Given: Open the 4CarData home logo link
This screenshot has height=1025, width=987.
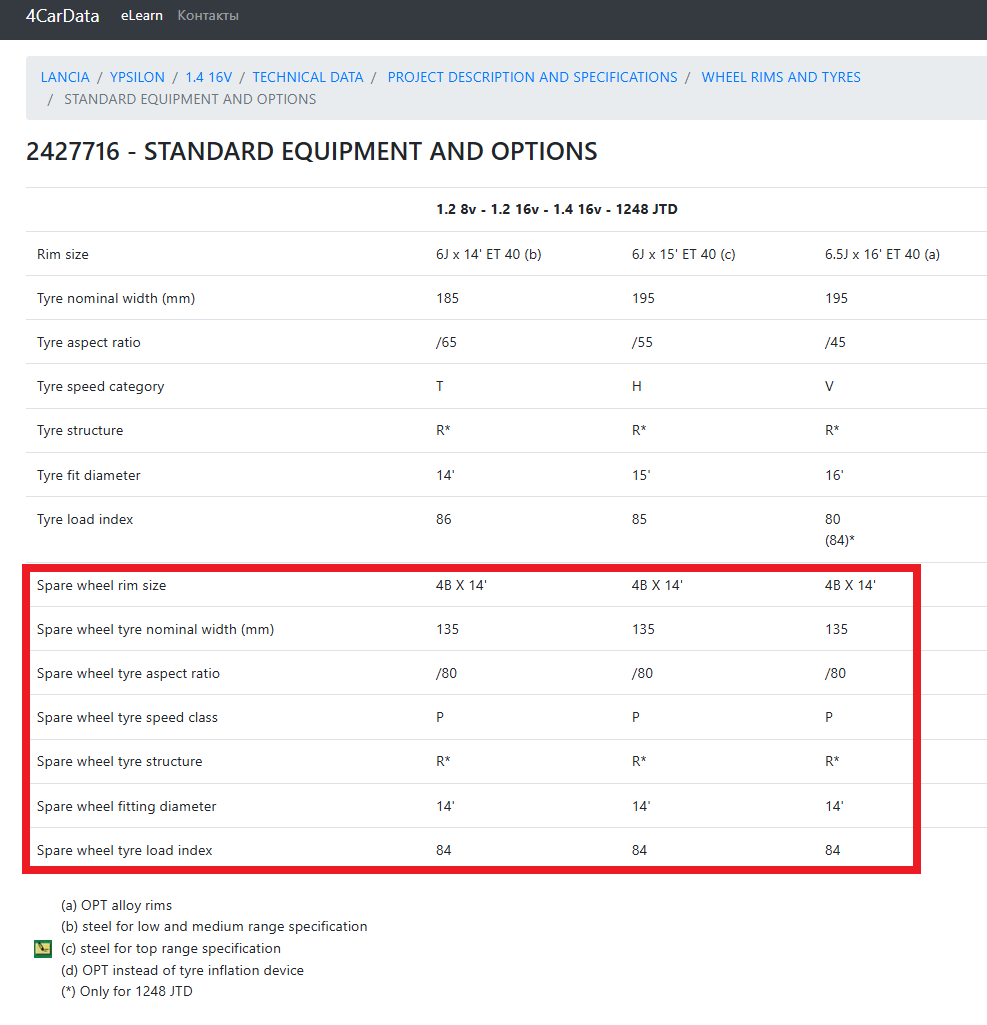Looking at the screenshot, I should 63,16.
